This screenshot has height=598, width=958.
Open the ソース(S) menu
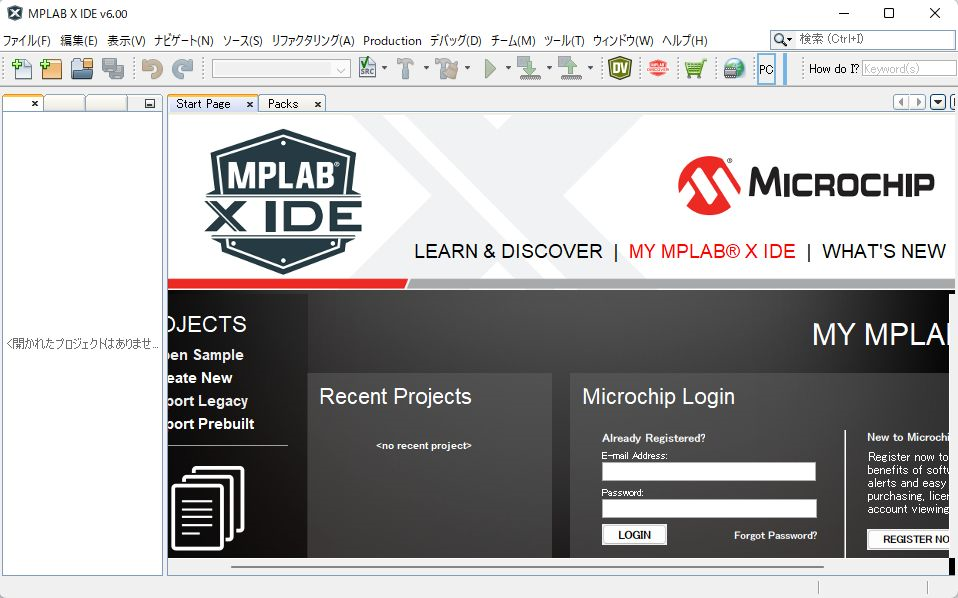[x=243, y=41]
